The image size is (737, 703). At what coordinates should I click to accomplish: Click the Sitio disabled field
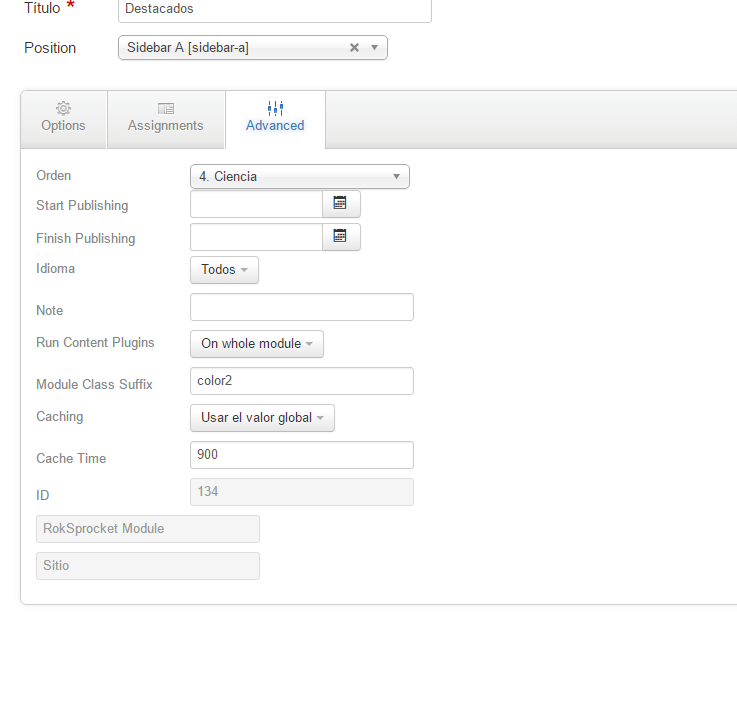148,566
